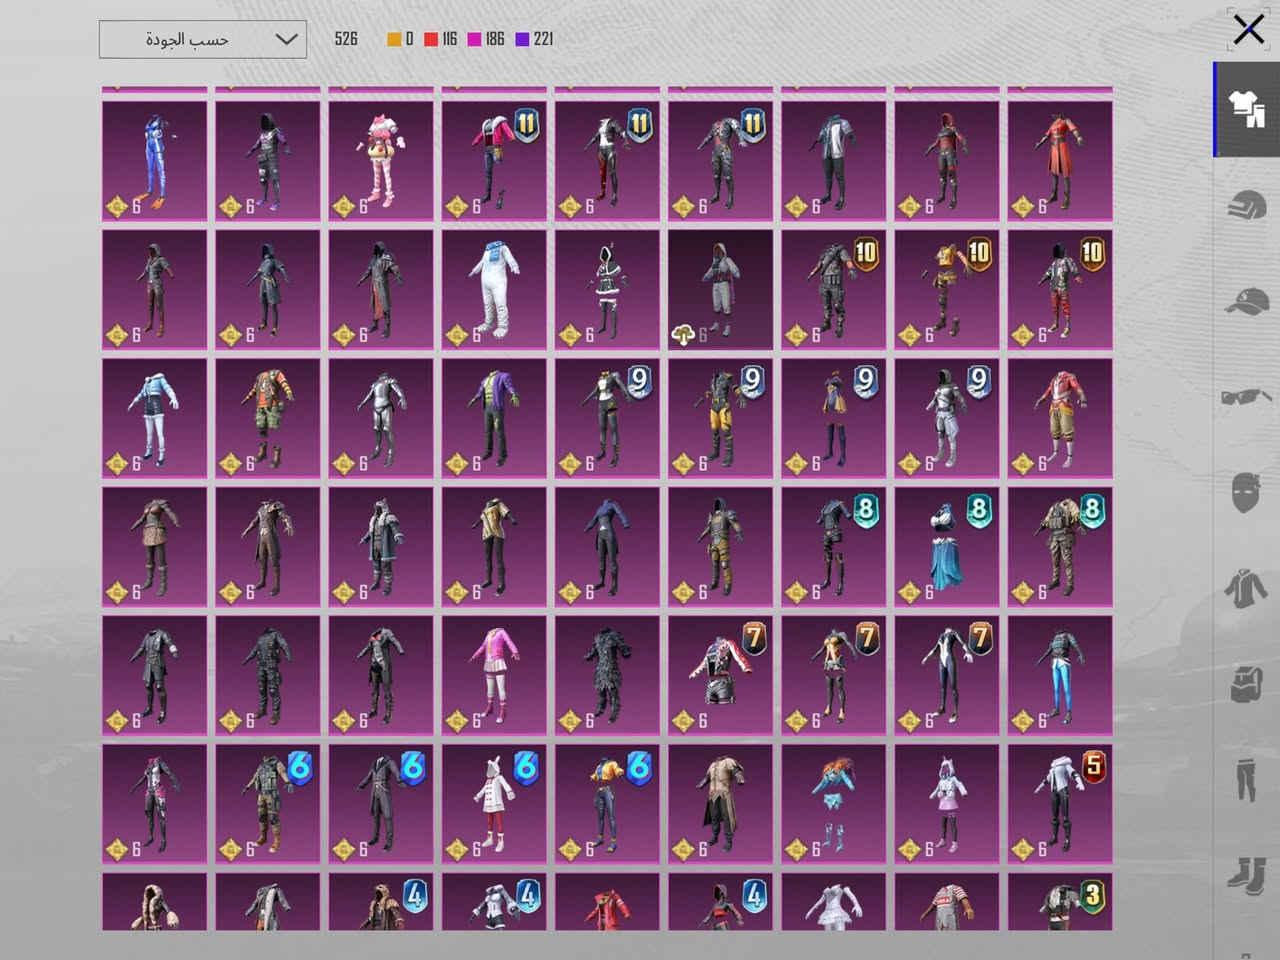Screen dimensions: 1280x960
Task: Select the black feathered outfit
Action: (x=607, y=675)
